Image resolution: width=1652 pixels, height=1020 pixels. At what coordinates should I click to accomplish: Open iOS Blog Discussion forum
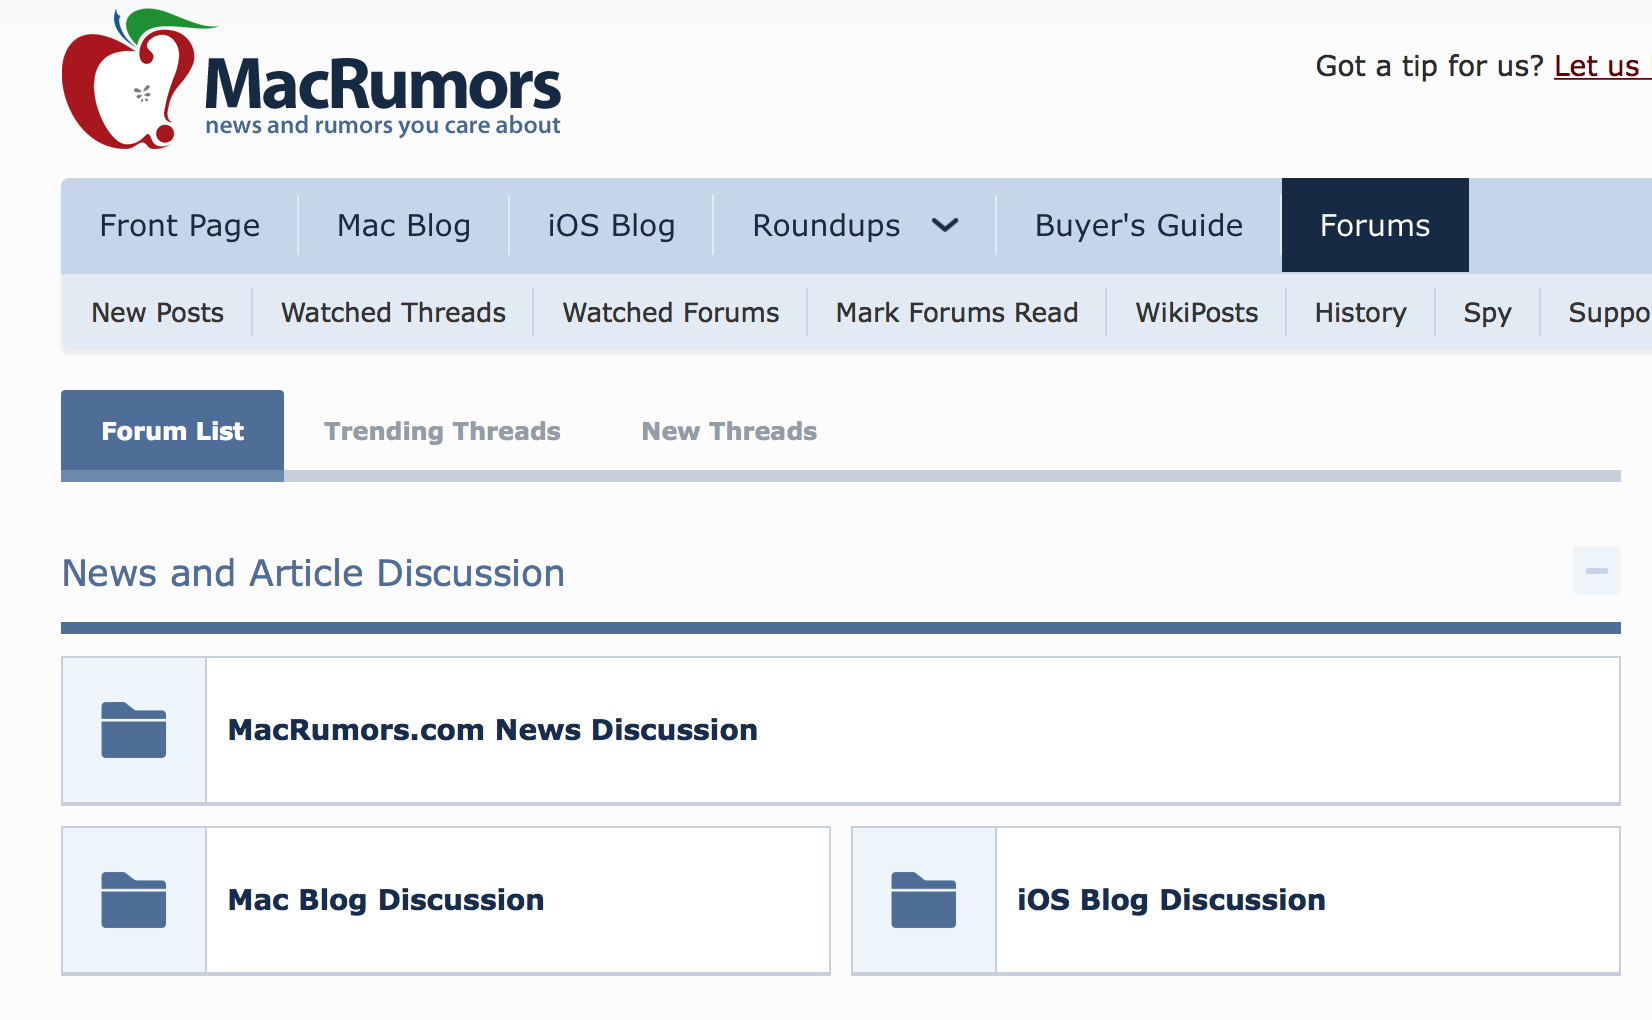tap(1171, 900)
